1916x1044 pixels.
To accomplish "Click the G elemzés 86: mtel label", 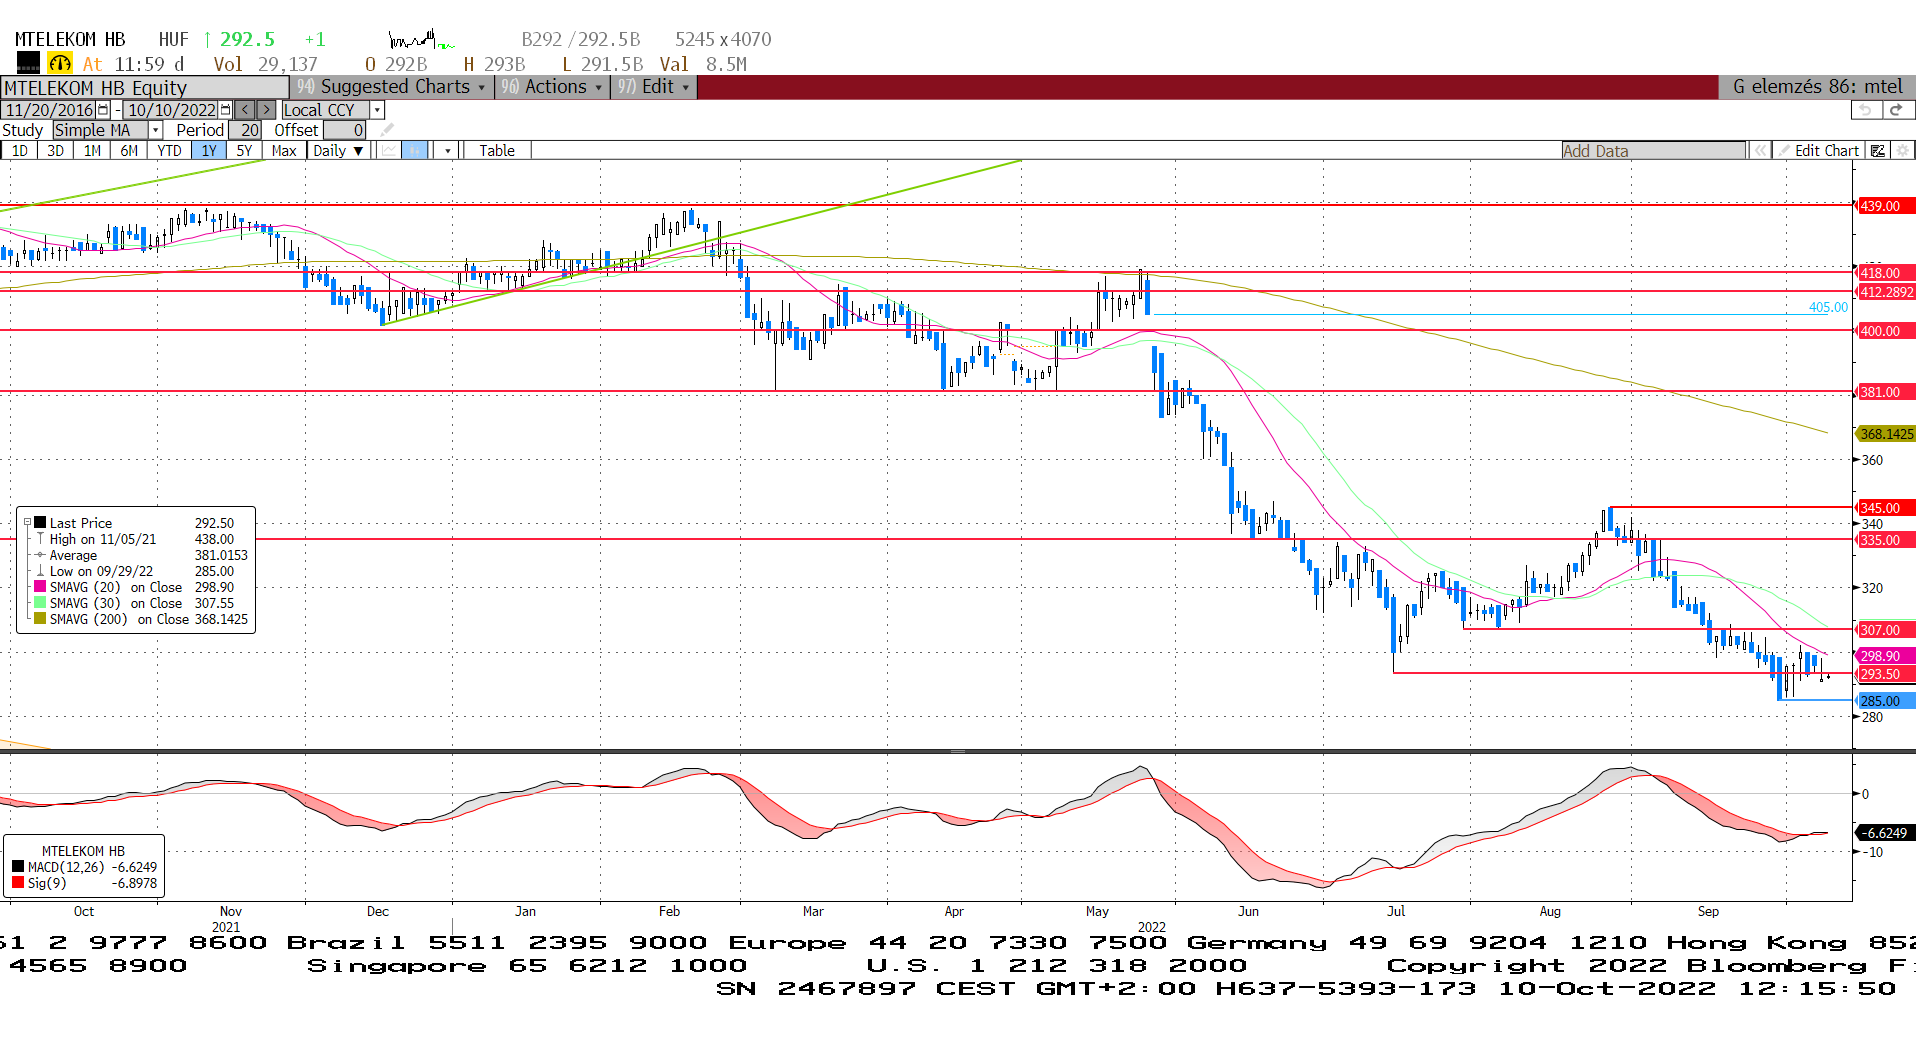I will (x=1817, y=87).
